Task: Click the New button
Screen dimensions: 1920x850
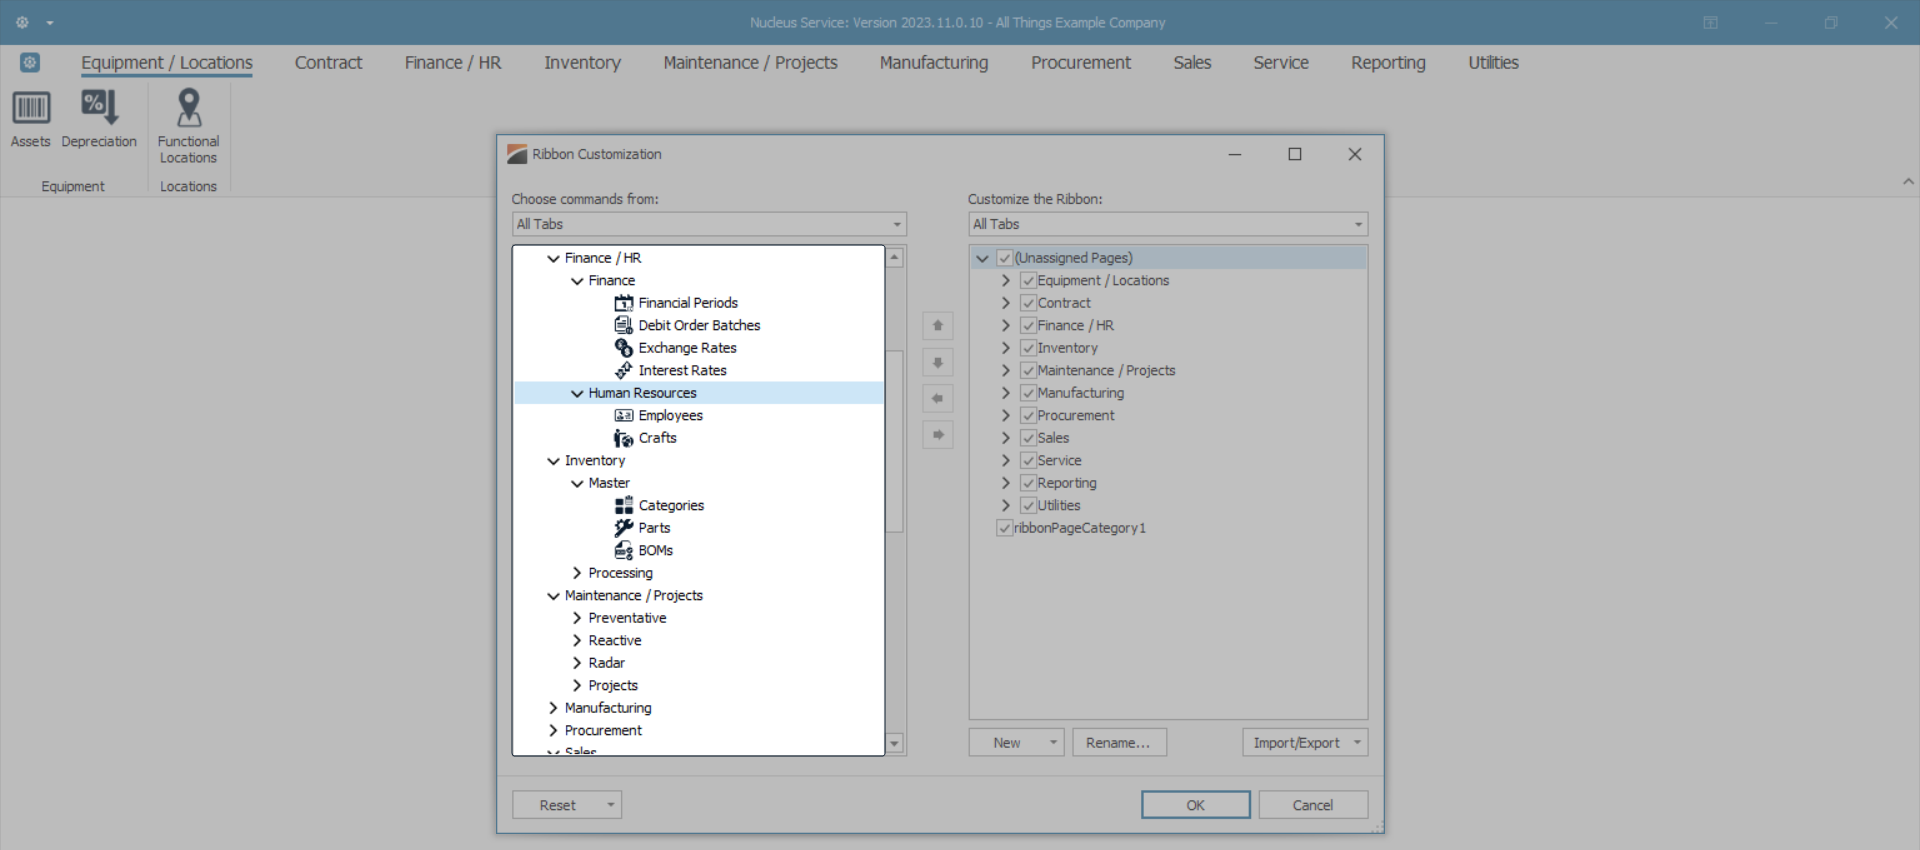Action: point(1007,743)
